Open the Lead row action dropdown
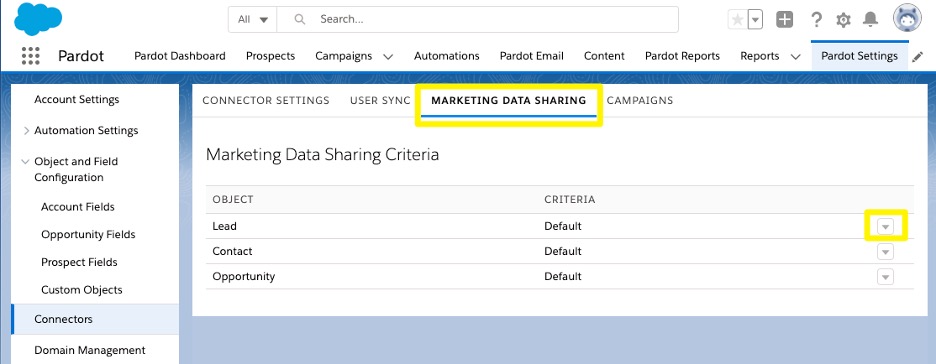 [x=885, y=226]
